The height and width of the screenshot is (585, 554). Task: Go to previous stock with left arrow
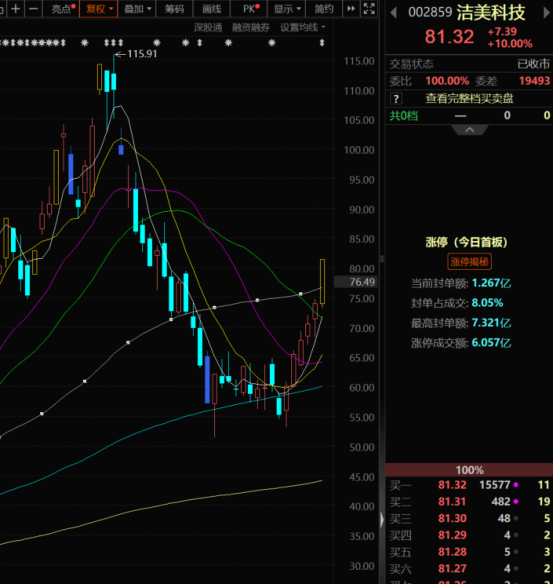click(x=393, y=13)
